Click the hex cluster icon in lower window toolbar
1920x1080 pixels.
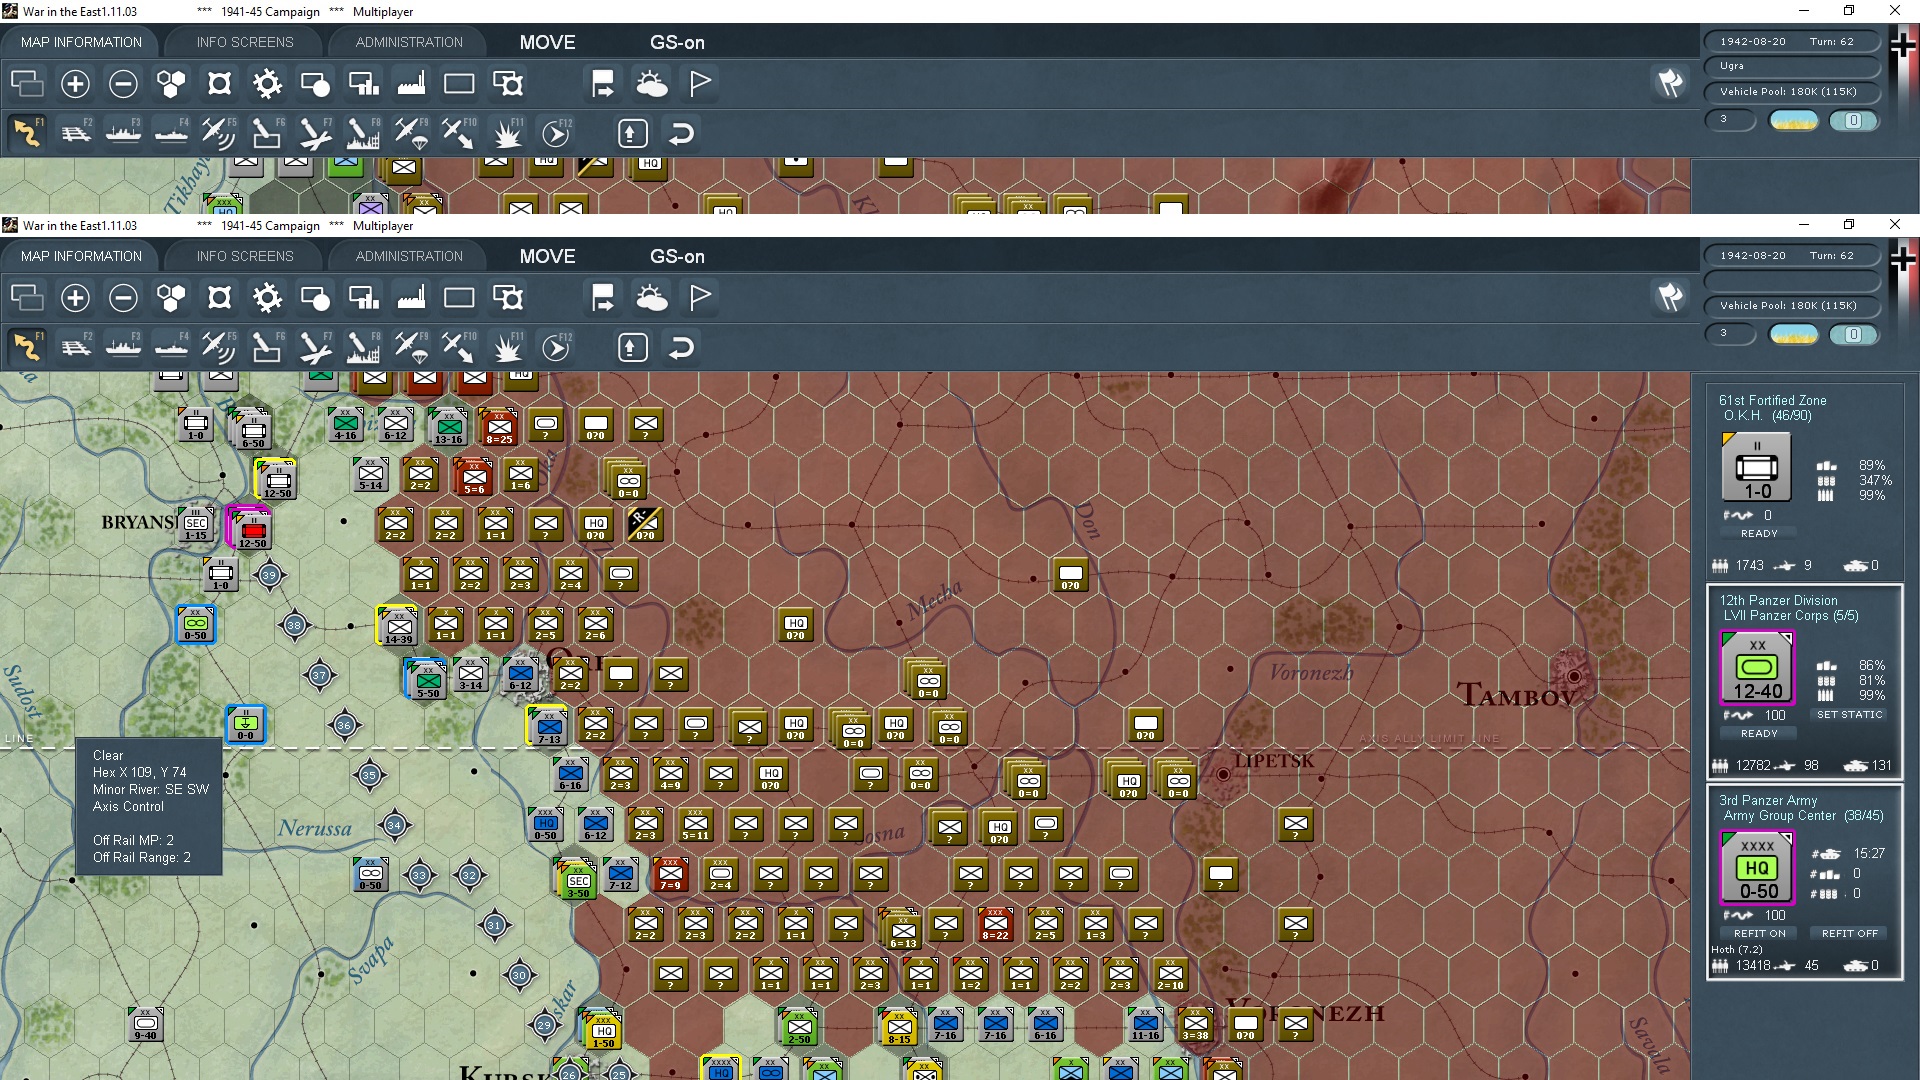[x=171, y=298]
